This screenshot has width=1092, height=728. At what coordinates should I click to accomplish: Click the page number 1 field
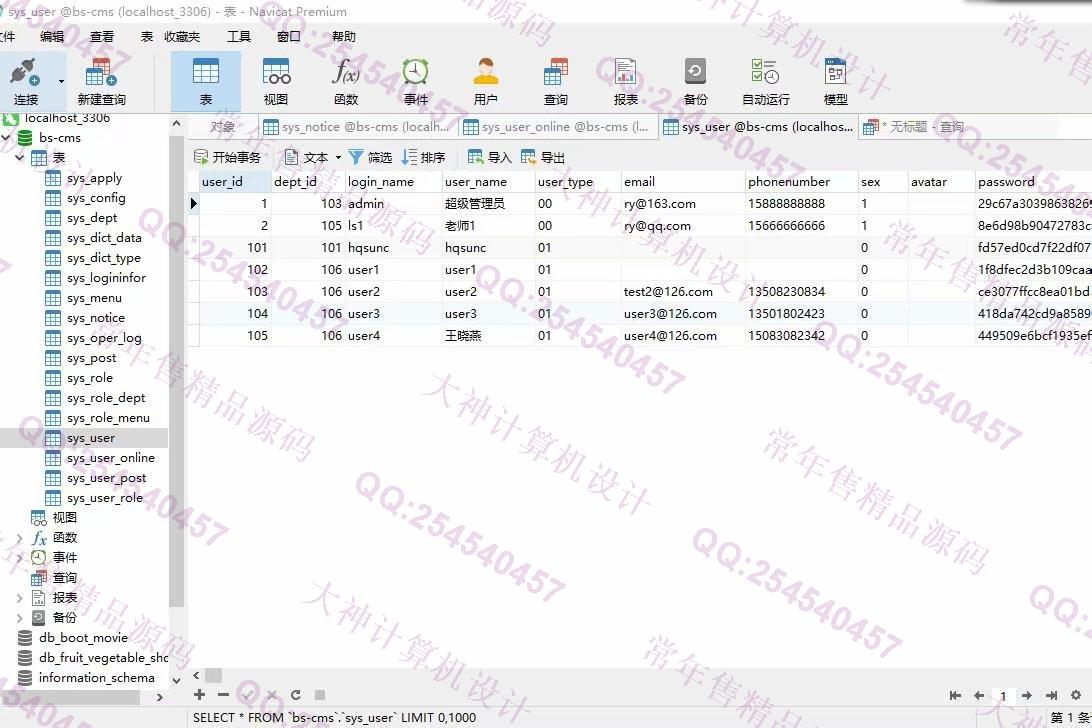tap(1003, 695)
